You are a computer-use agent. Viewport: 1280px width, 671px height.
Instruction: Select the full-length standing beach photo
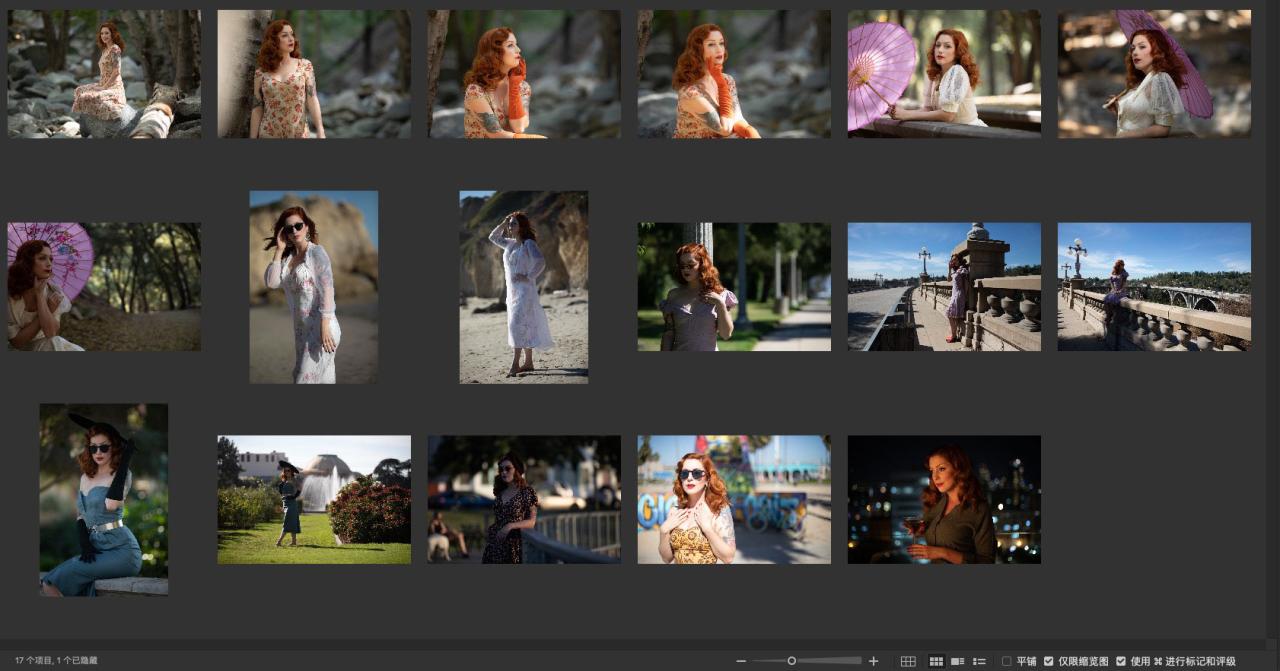[x=524, y=287]
